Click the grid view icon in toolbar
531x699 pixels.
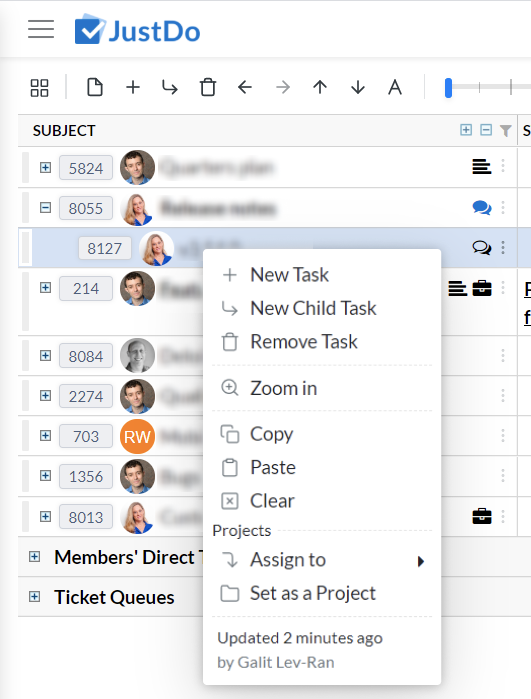[x=39, y=88]
